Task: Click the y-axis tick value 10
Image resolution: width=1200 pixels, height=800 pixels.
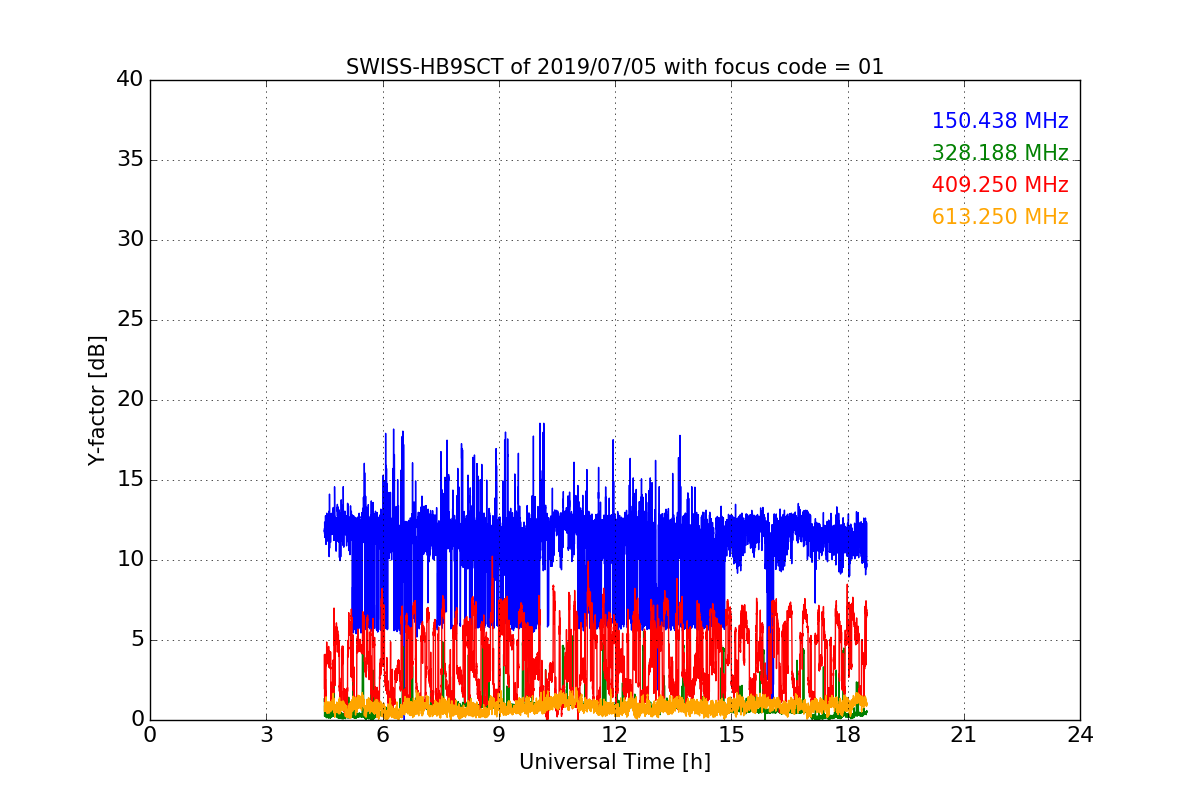Action: coord(130,560)
